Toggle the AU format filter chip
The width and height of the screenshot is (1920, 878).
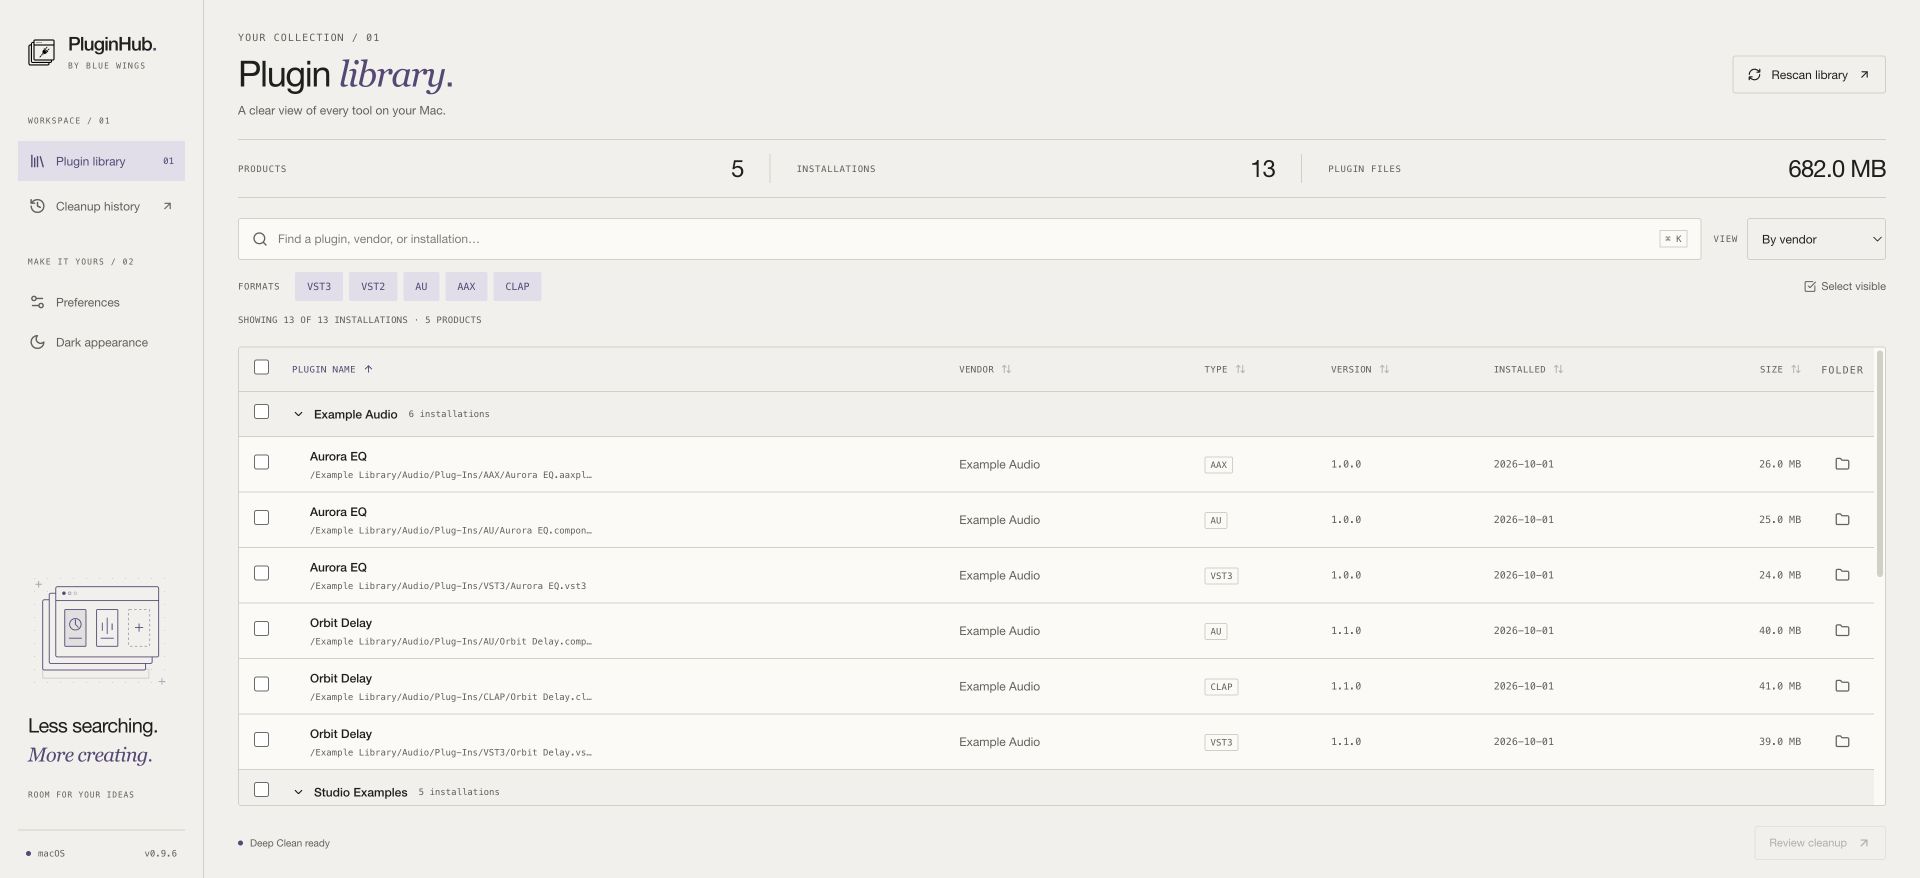421,287
